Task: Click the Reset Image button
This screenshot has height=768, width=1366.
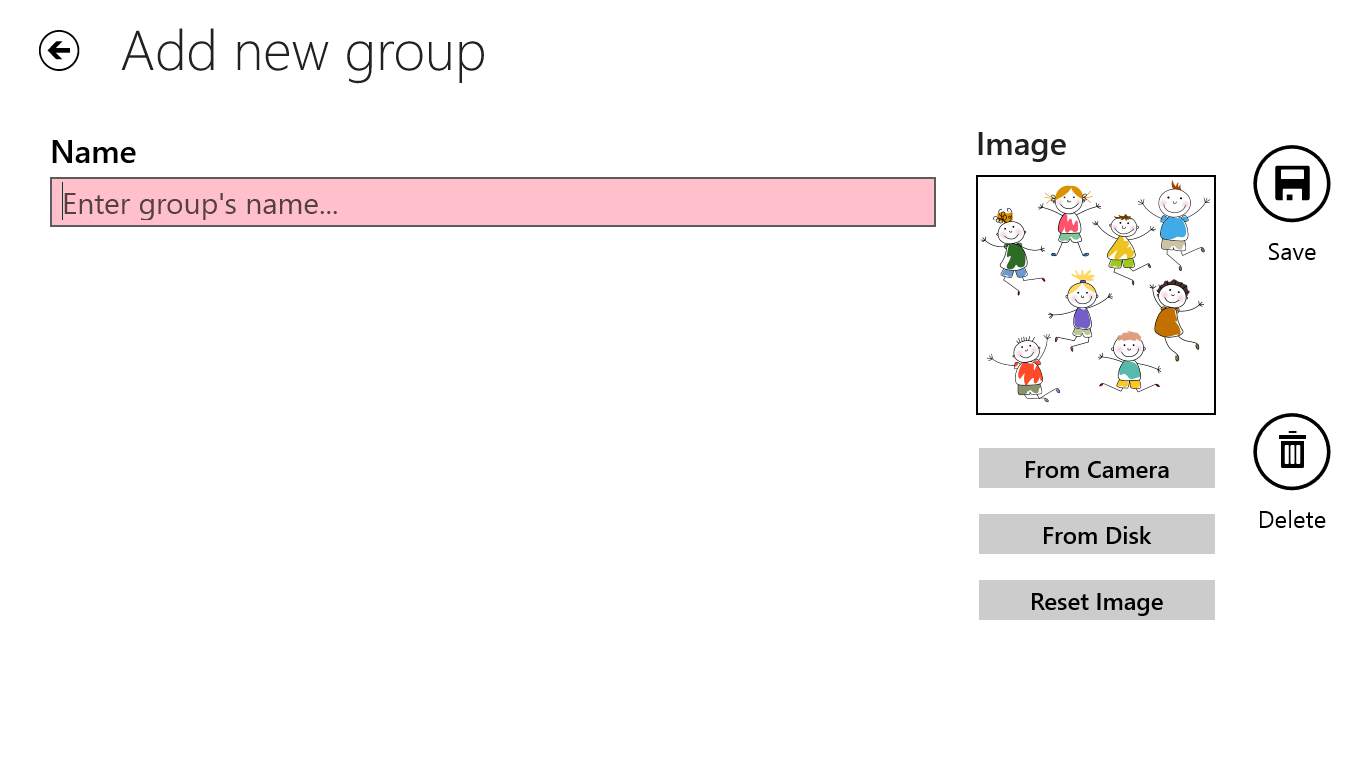Action: pyautogui.click(x=1096, y=601)
